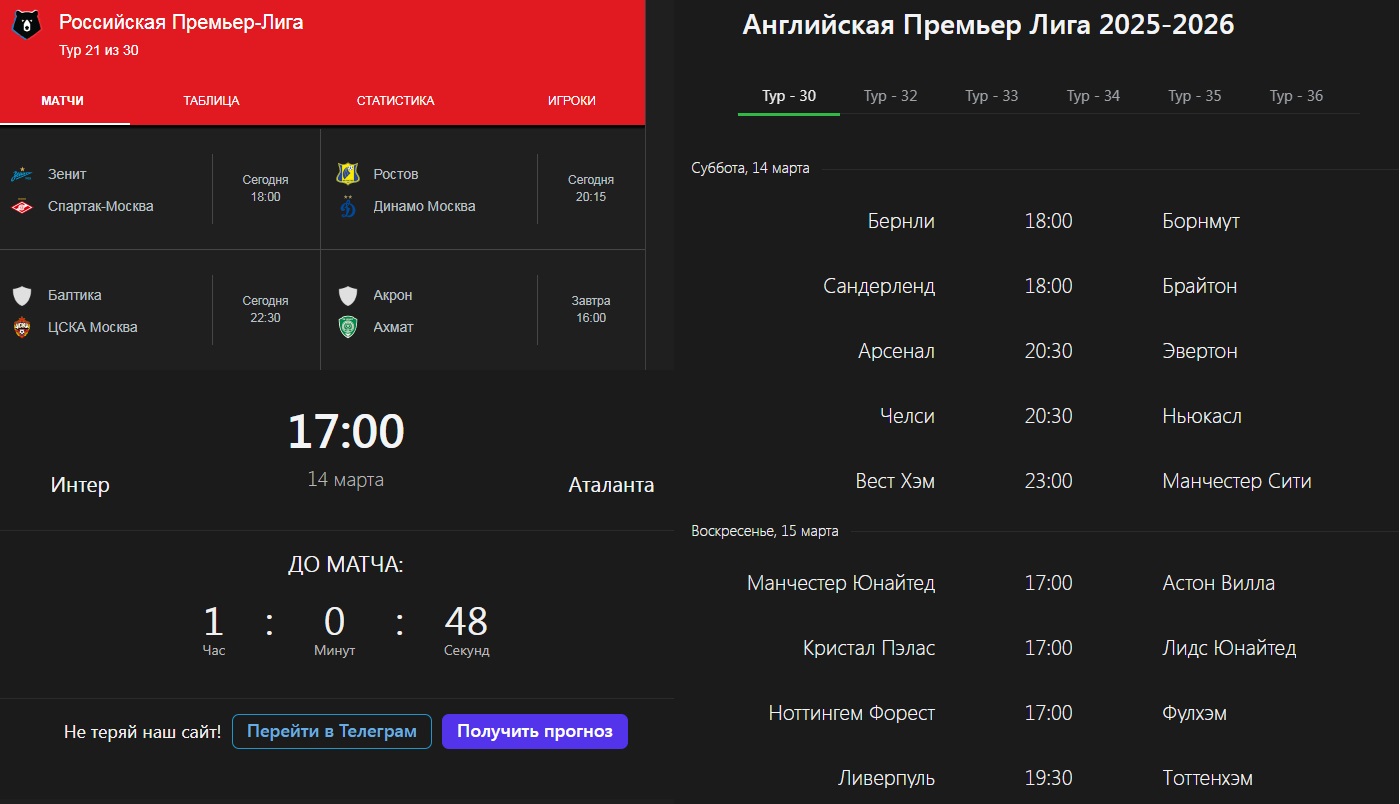Image resolution: width=1400 pixels, height=804 pixels.
Task: Select the Тур - 30 tab
Action: pos(789,96)
